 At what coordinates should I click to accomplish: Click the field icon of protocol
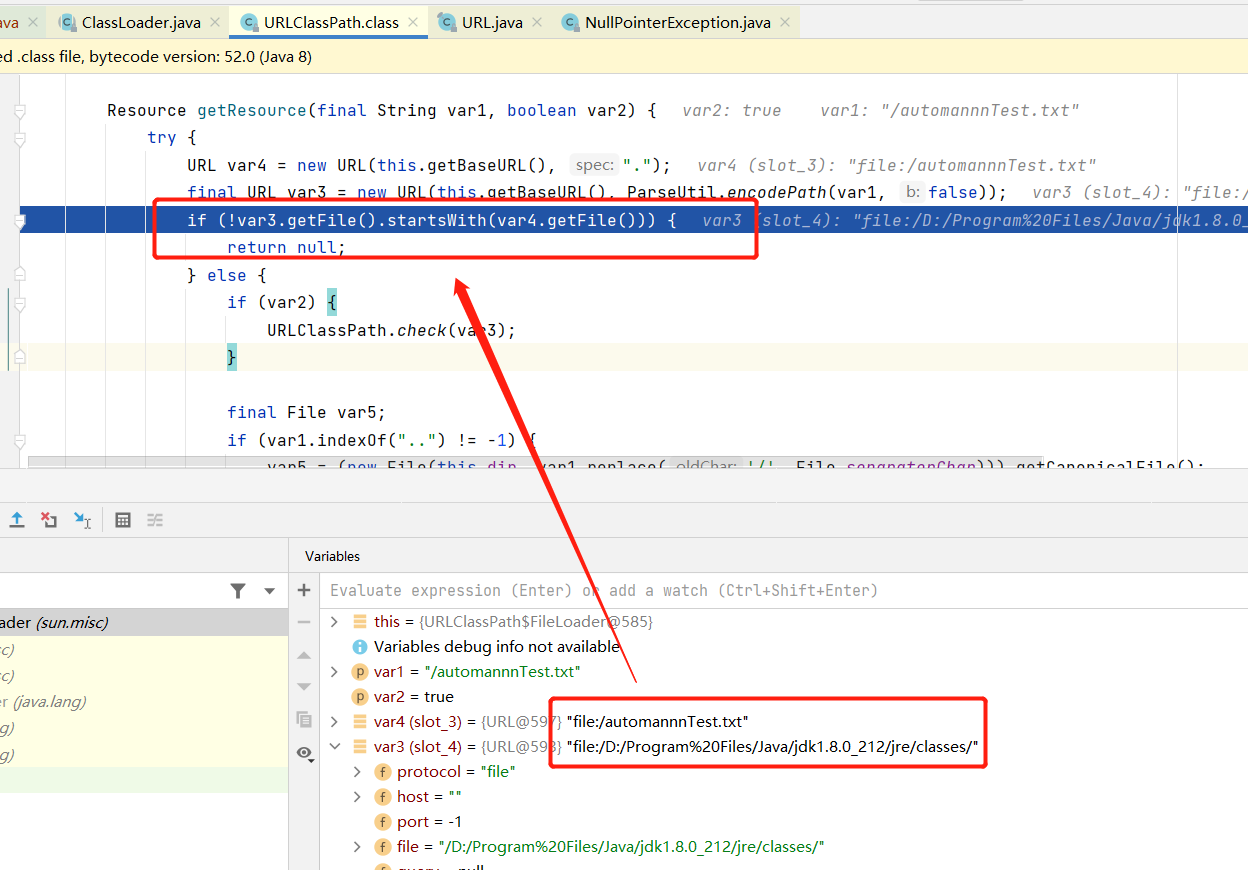coord(383,772)
